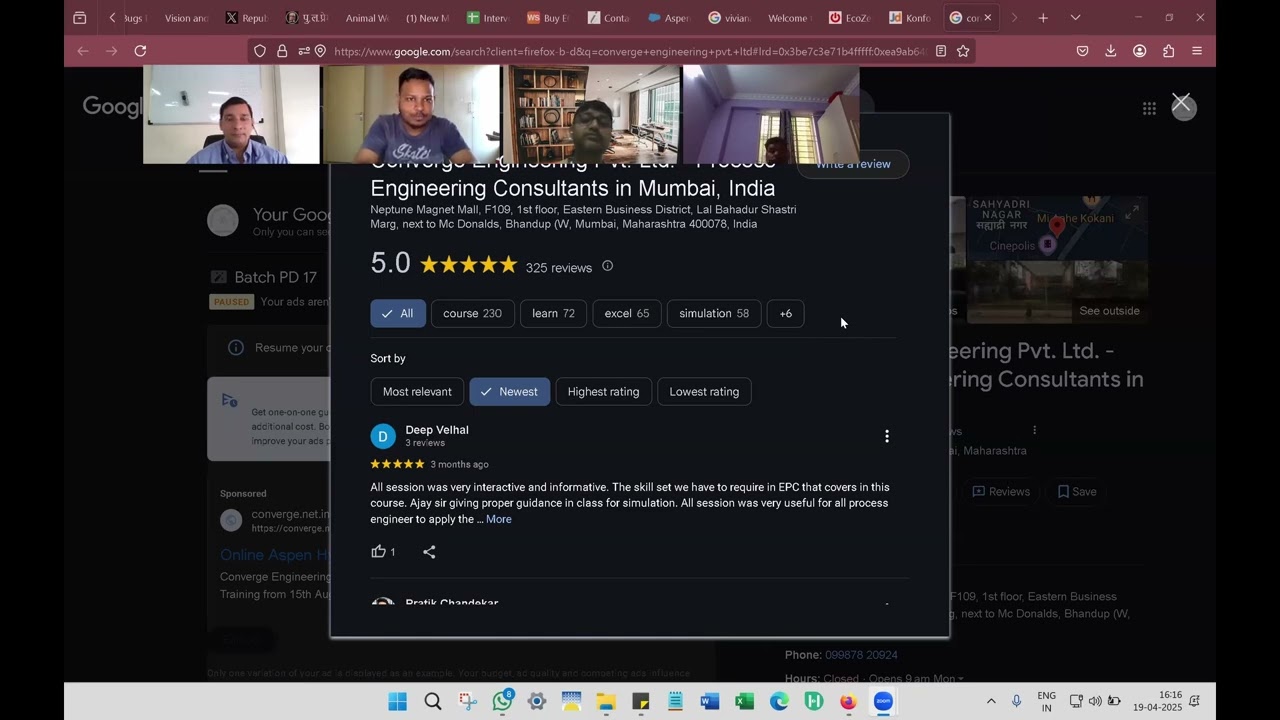Click the tracking protection shield icon
This screenshot has width=1280, height=720.
[260, 51]
